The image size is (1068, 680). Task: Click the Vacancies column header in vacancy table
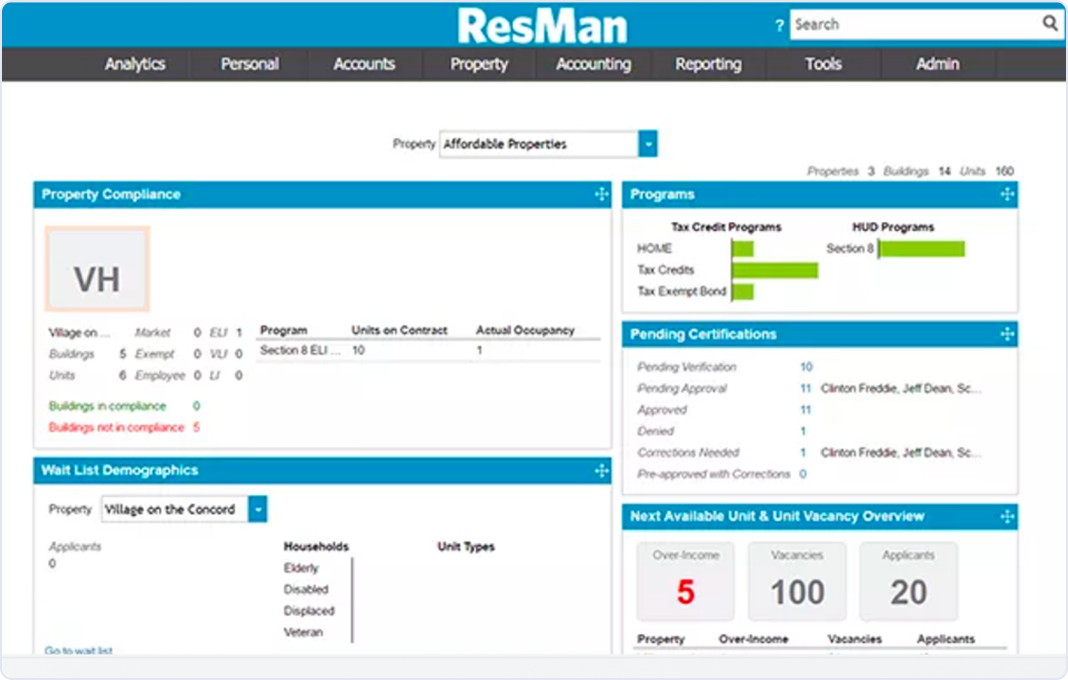click(854, 639)
